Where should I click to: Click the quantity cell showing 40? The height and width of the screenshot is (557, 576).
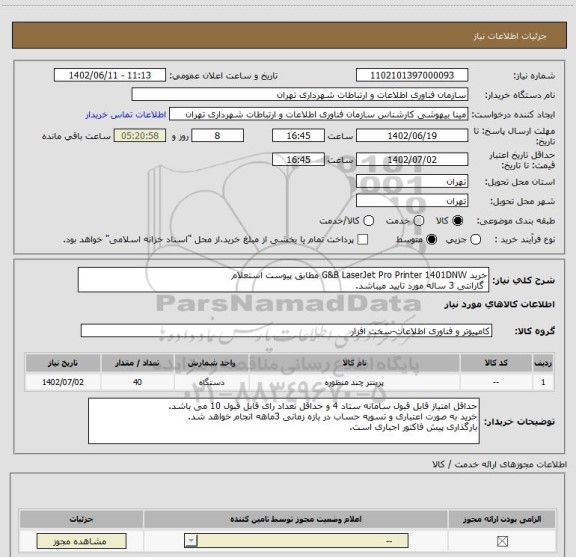pyautogui.click(x=137, y=382)
